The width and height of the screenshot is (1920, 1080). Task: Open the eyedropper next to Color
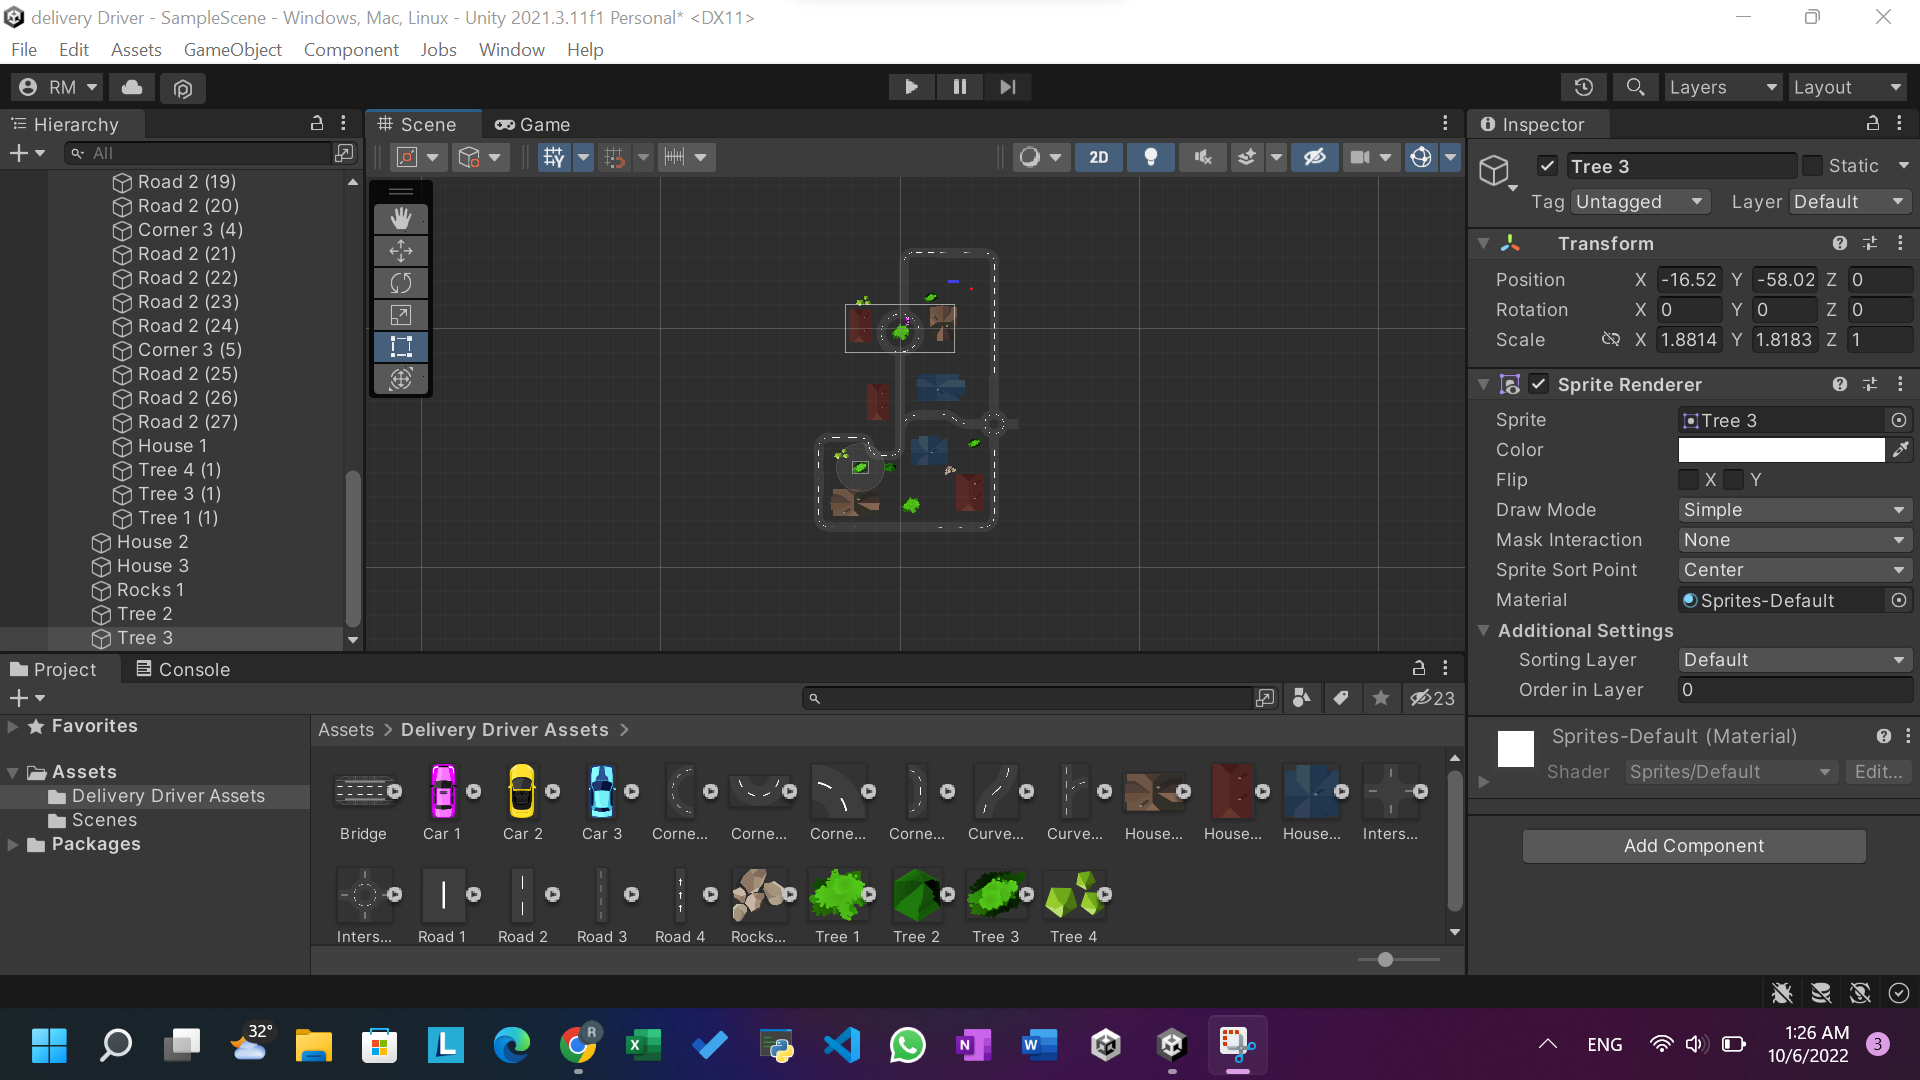(1903, 450)
